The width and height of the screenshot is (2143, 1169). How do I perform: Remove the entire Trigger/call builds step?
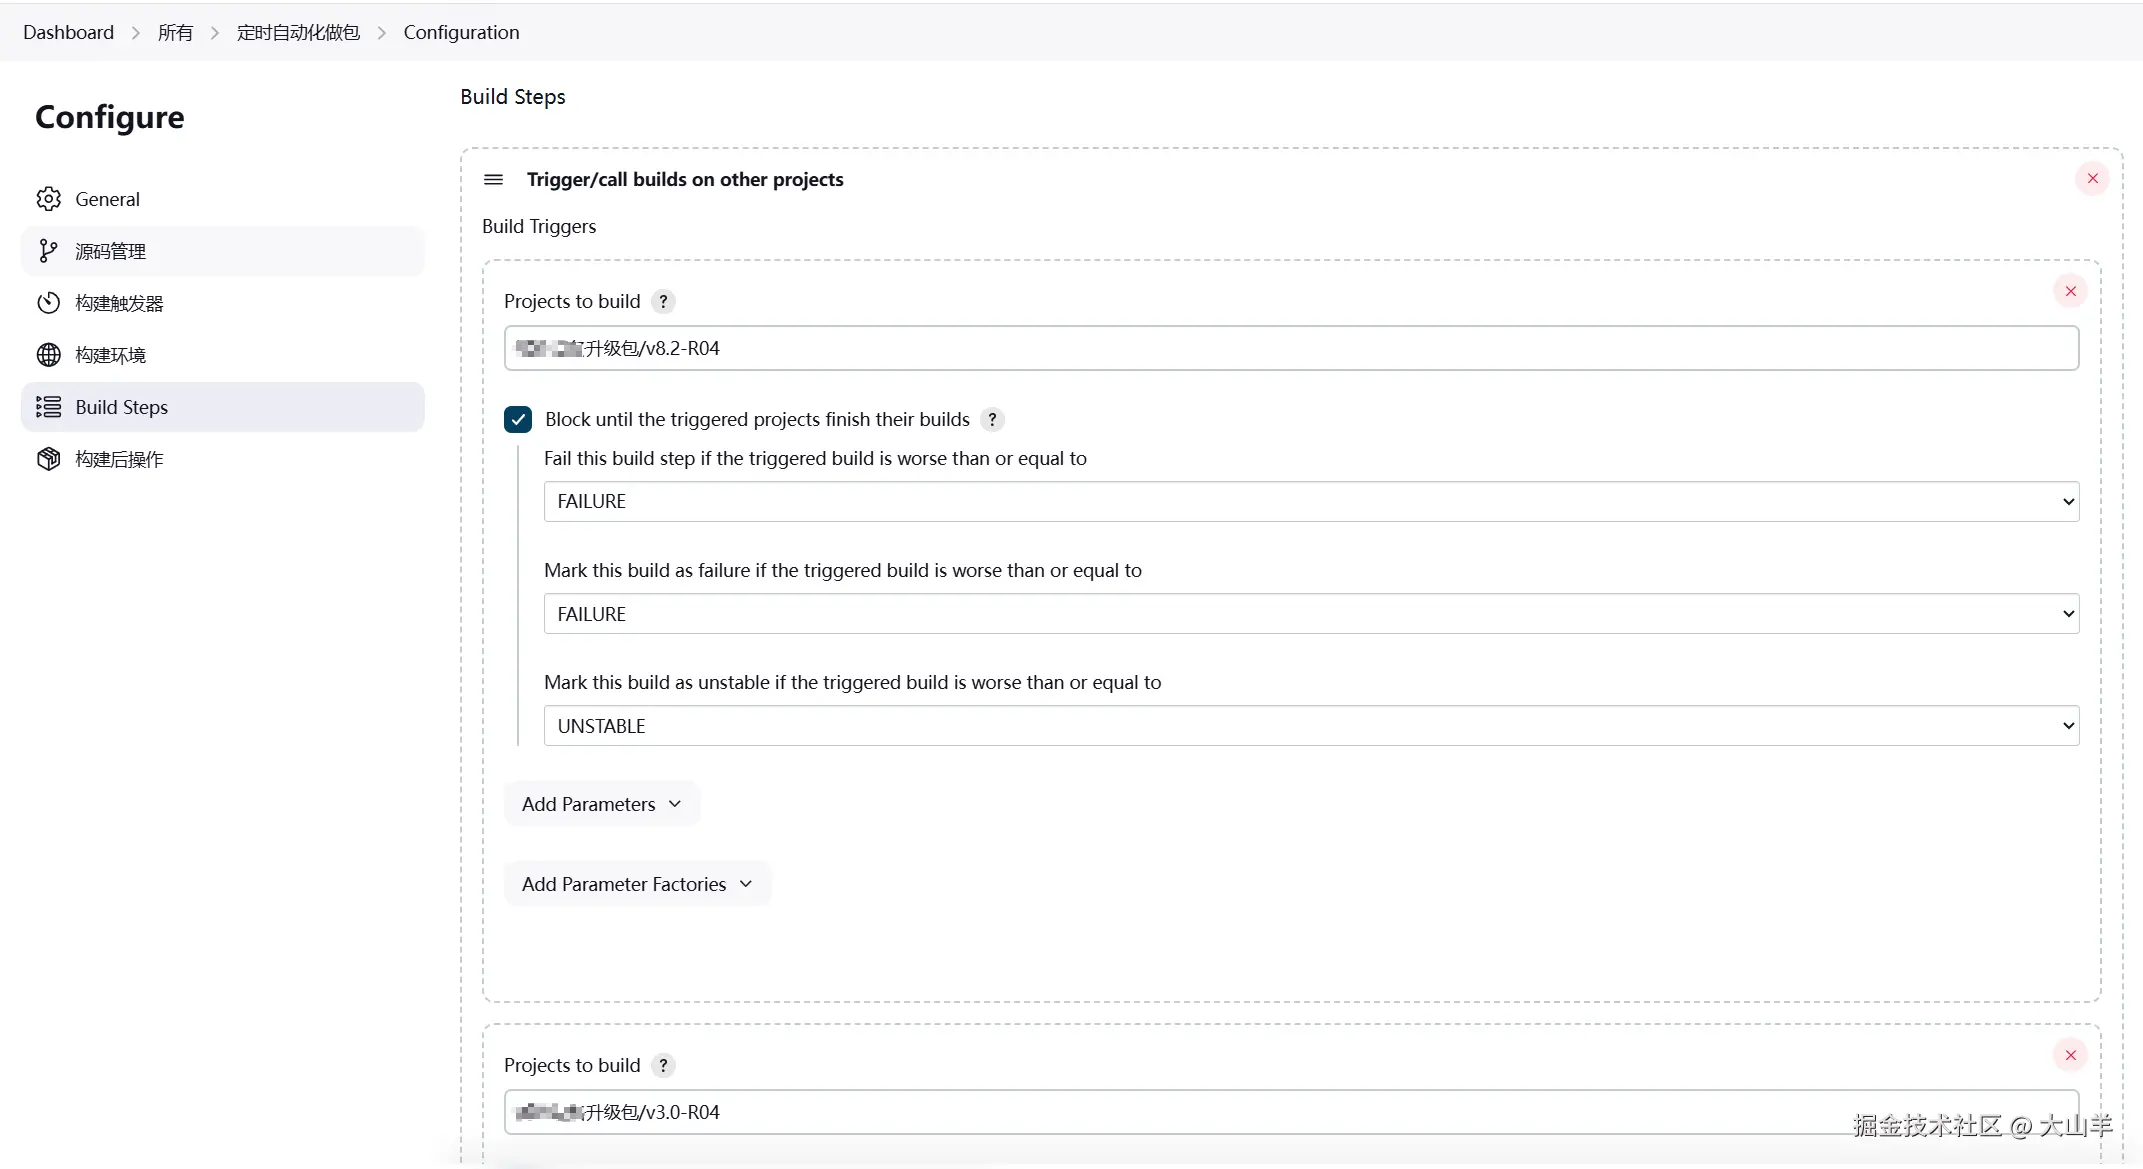click(x=2092, y=179)
